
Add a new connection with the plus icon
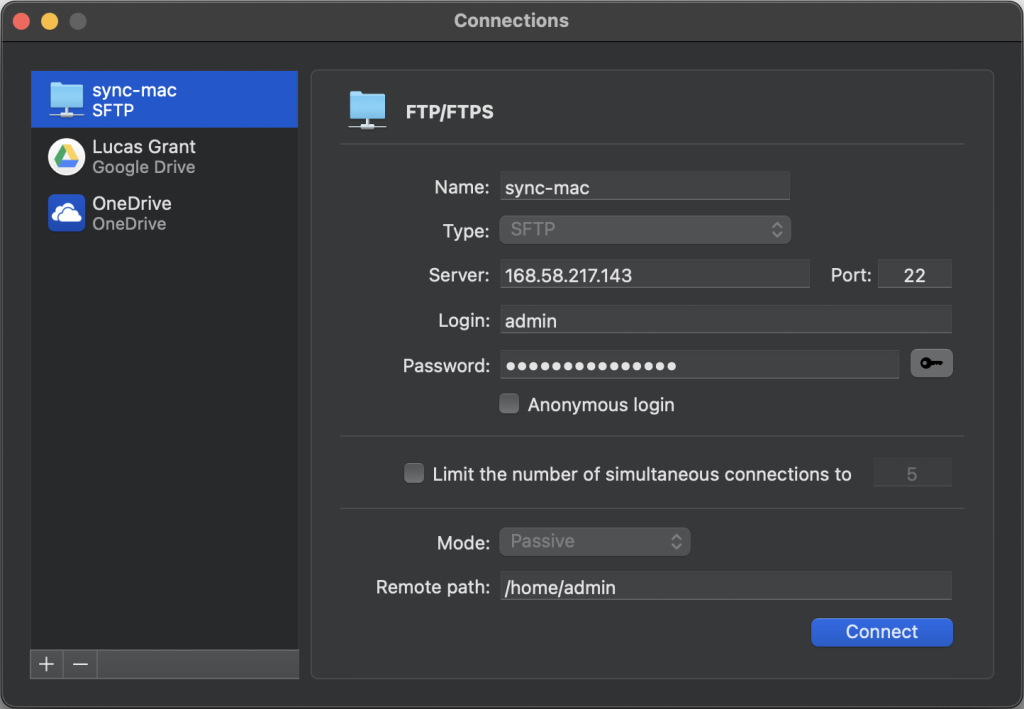point(46,664)
